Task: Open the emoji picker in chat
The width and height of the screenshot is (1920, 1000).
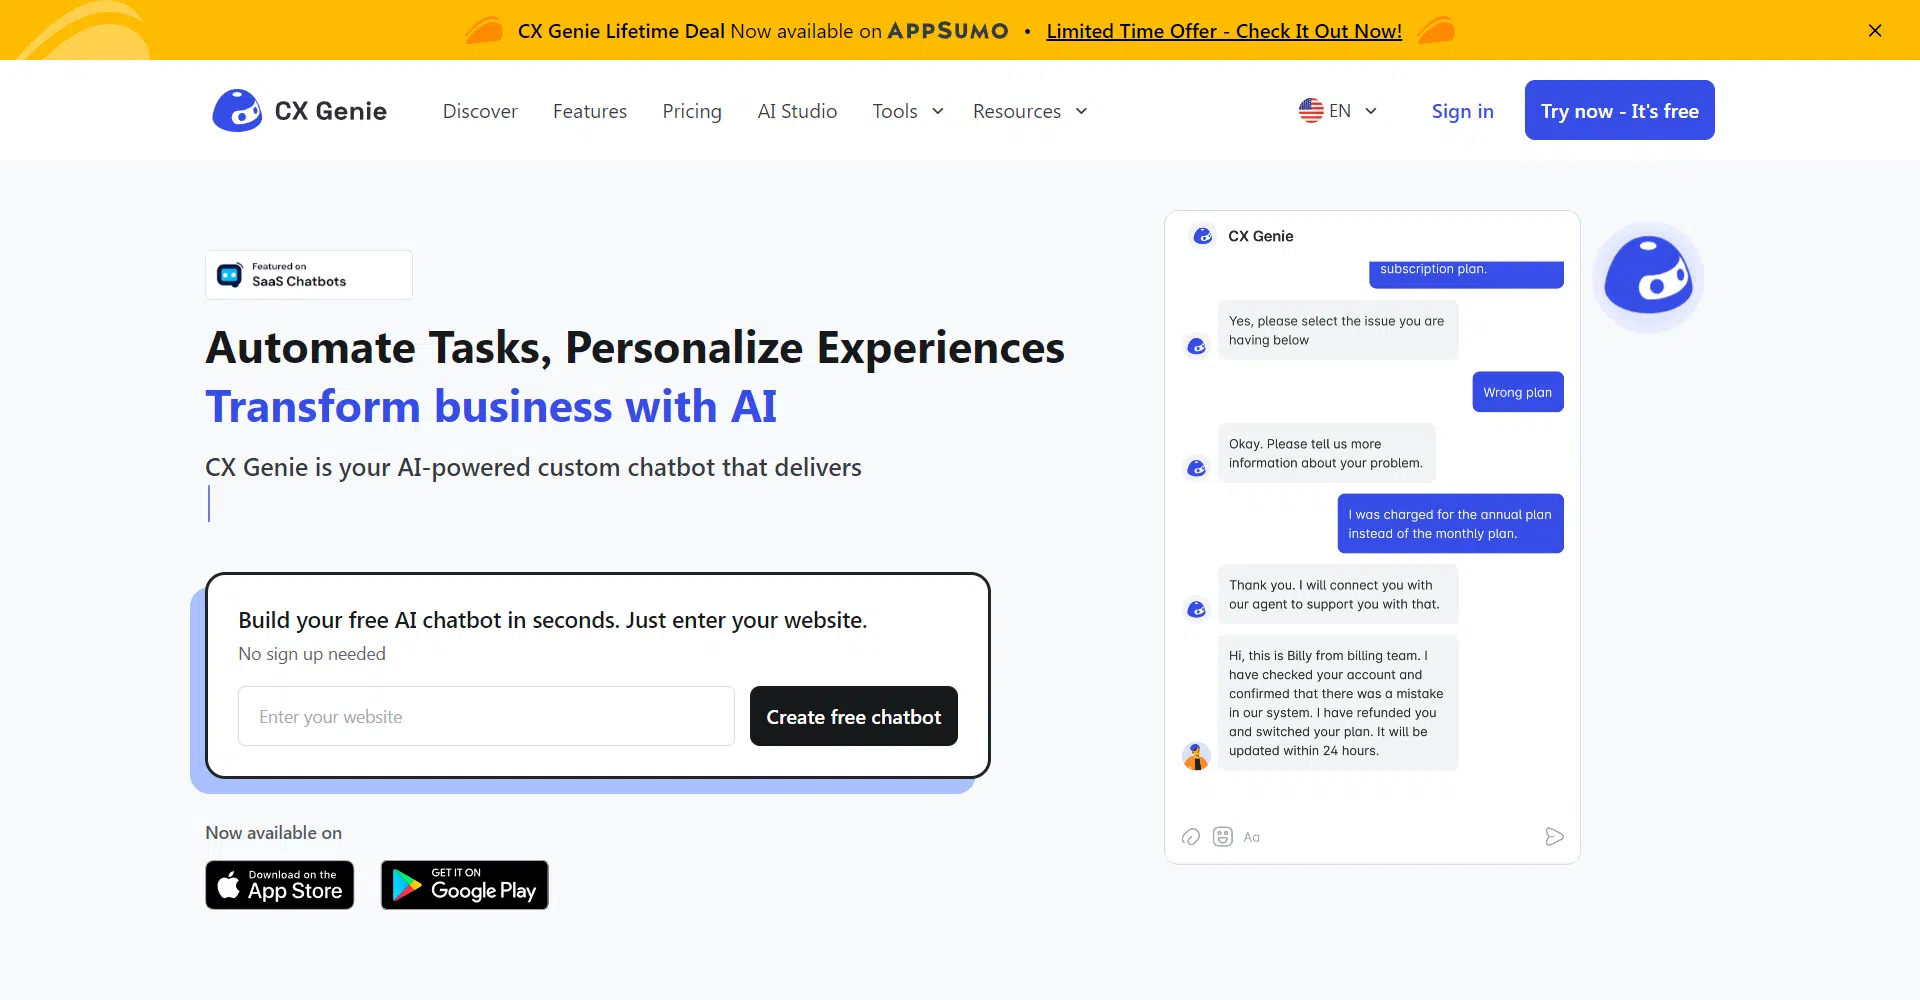Action: (1222, 837)
